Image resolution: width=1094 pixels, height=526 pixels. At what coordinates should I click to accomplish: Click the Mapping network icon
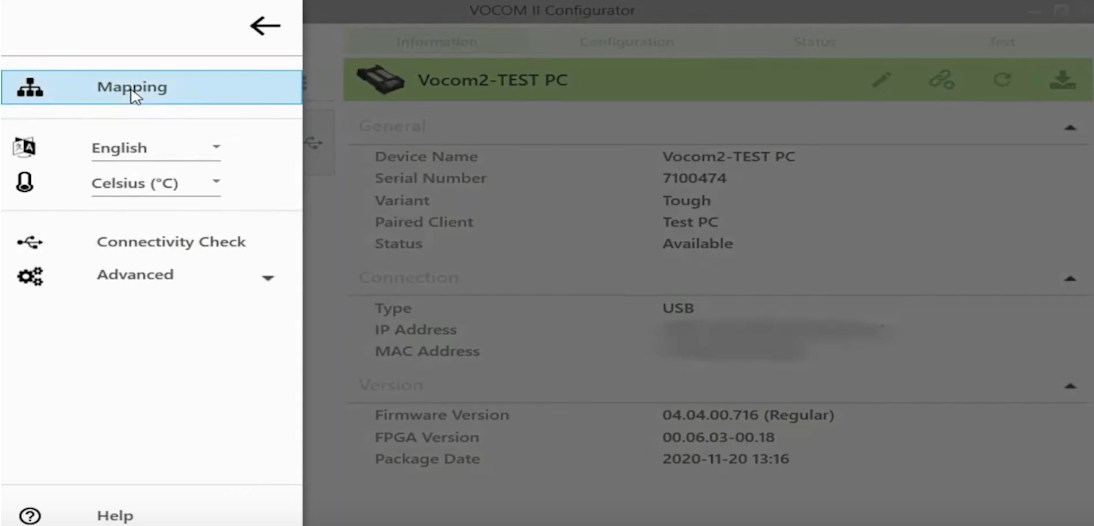30,87
